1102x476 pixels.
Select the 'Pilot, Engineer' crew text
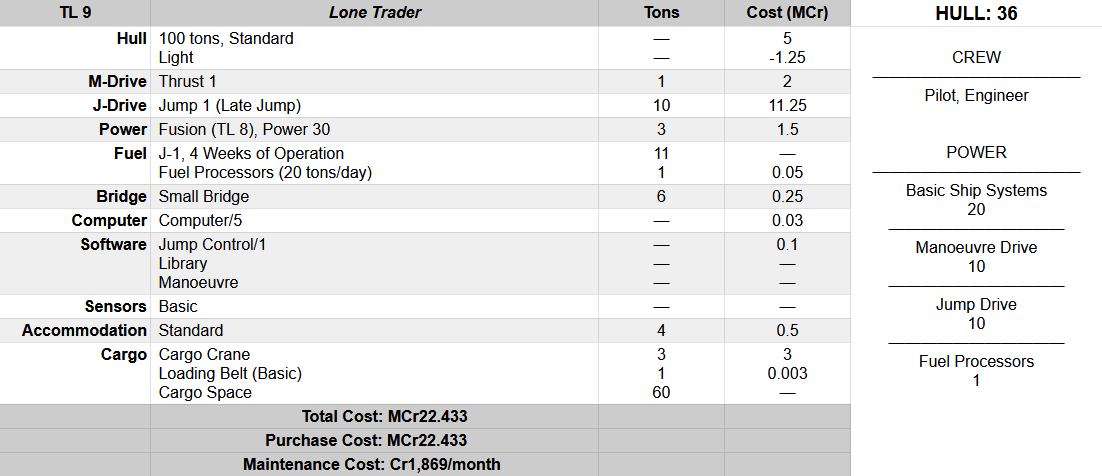coord(976,96)
